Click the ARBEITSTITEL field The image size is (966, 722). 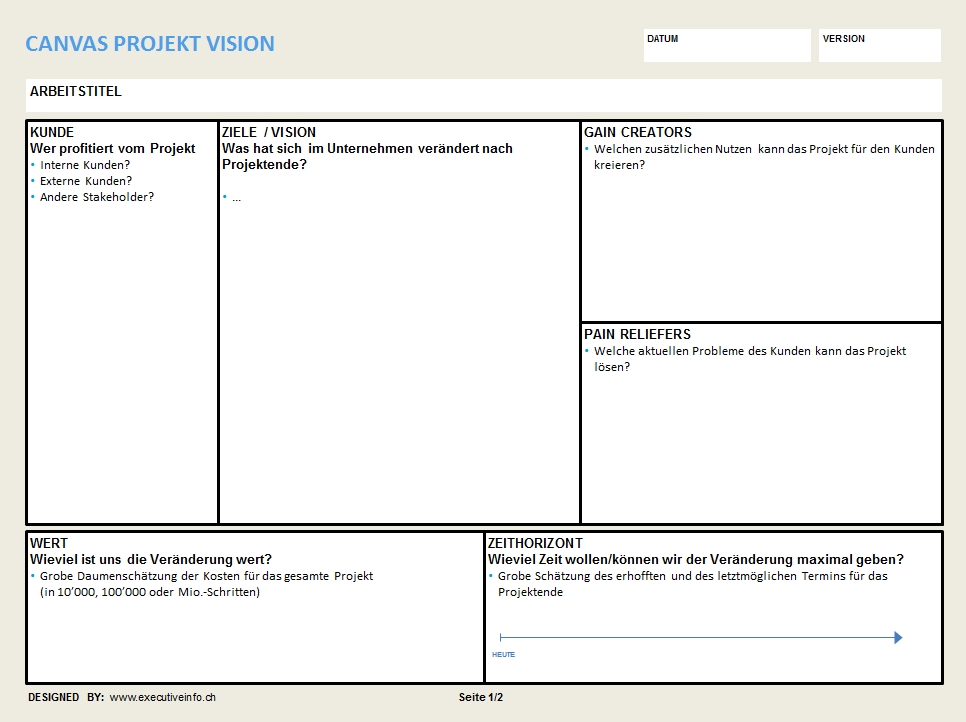484,95
